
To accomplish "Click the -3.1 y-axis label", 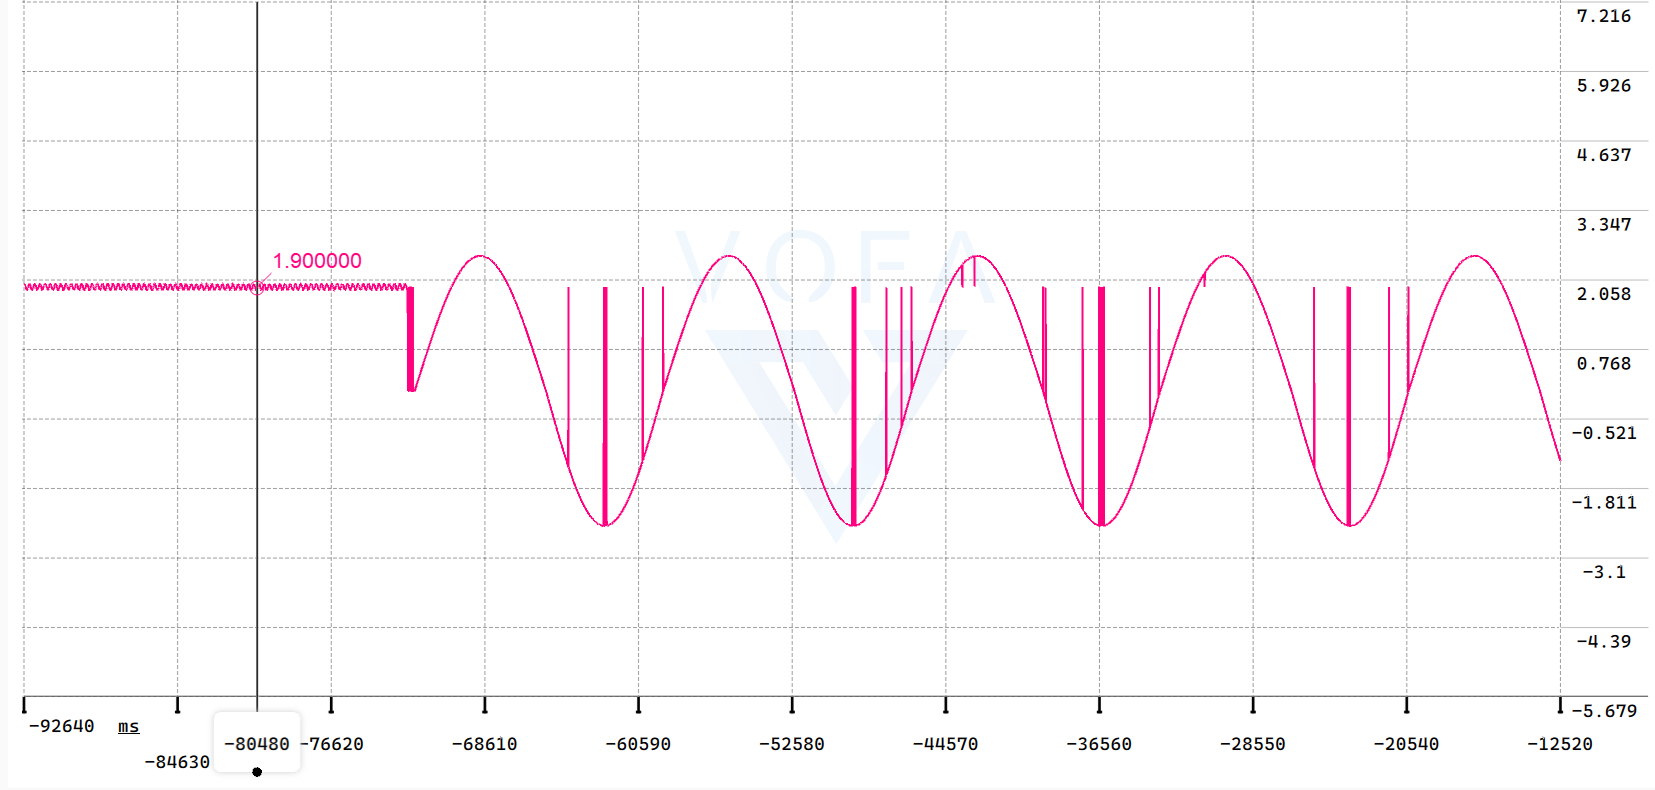I will pos(1604,572).
